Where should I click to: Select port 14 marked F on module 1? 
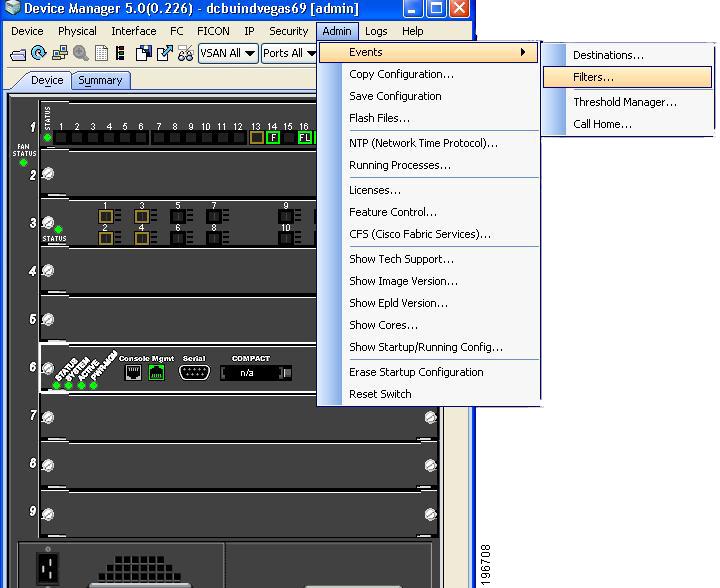point(272,138)
